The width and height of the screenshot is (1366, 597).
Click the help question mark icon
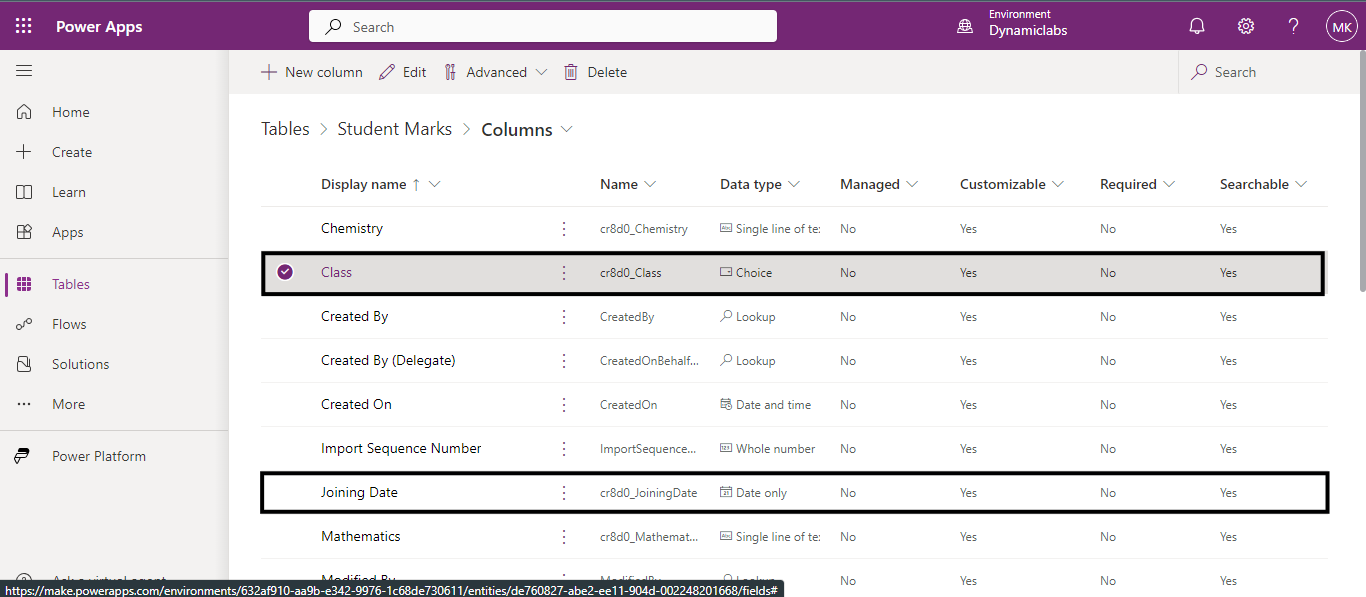coord(1293,27)
